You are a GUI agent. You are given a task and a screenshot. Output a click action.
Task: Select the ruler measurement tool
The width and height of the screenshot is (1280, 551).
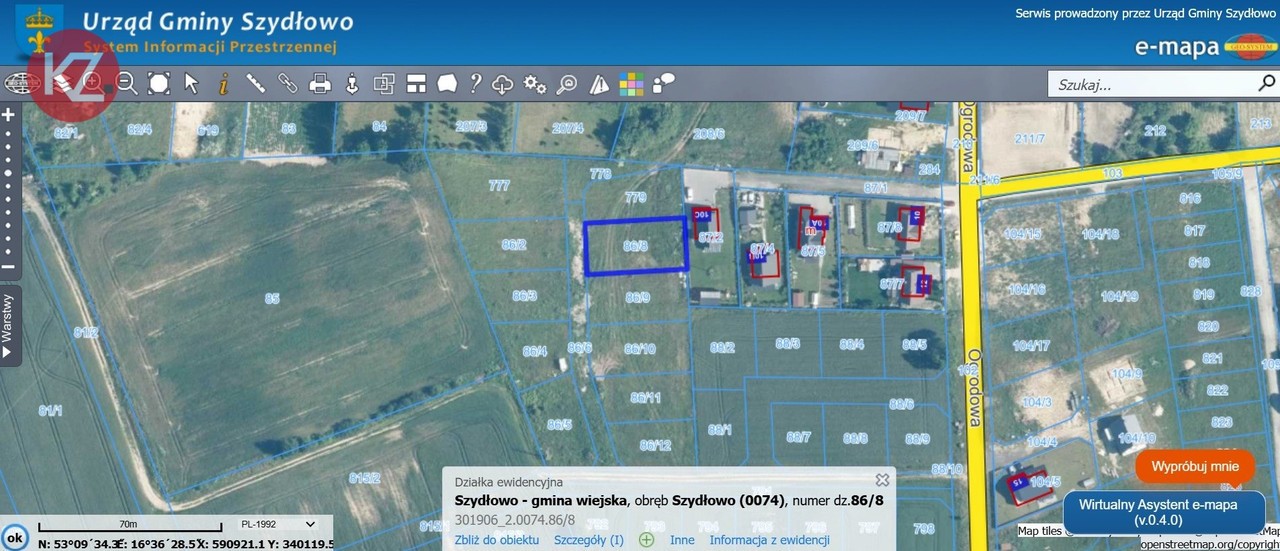click(255, 83)
